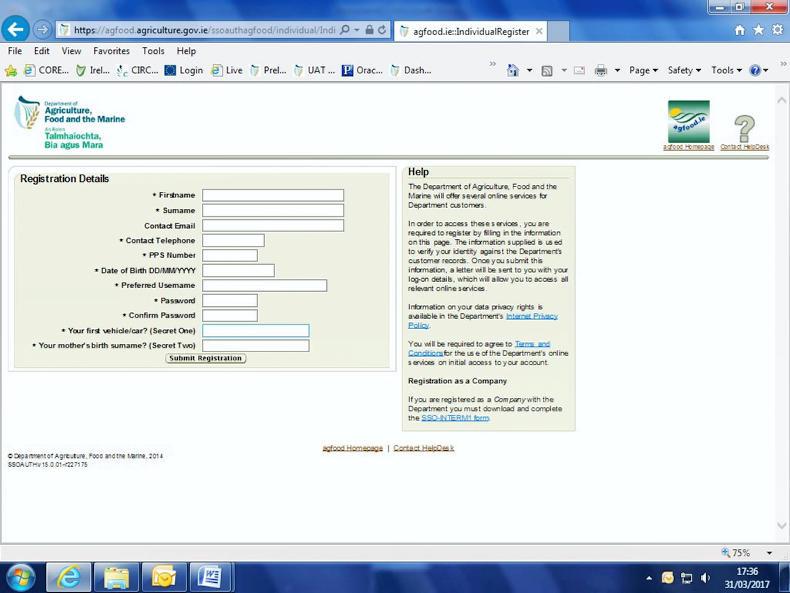
Task: Click the Contact HelpDesk question mark icon
Action: coord(744,128)
